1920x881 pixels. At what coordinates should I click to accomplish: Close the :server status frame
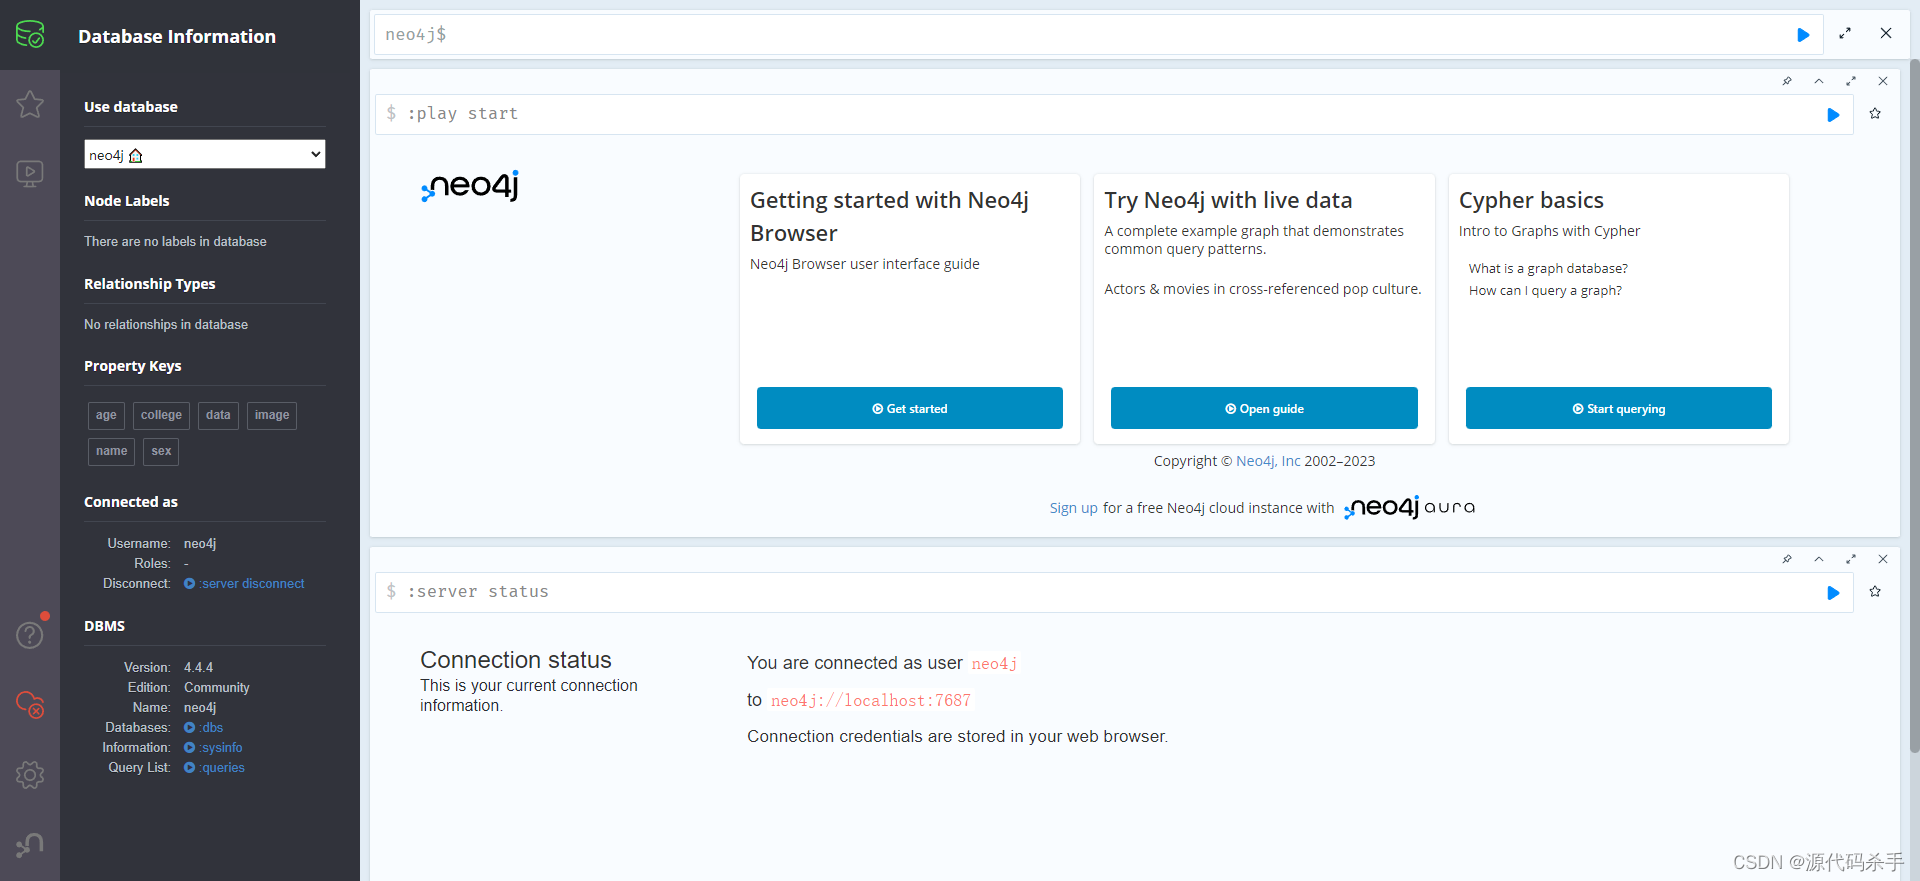(x=1883, y=559)
